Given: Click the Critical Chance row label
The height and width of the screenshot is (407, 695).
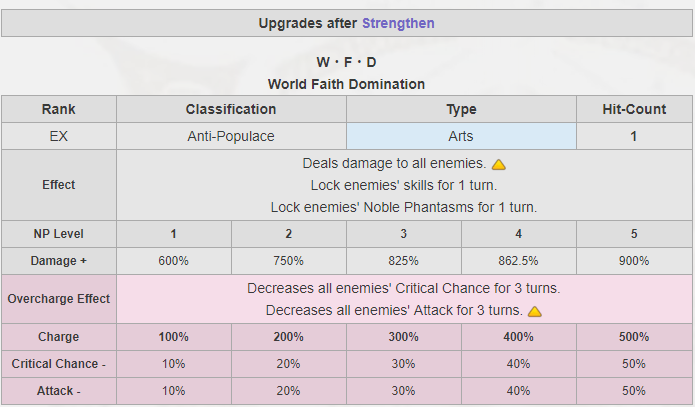Looking at the screenshot, I should click(59, 364).
